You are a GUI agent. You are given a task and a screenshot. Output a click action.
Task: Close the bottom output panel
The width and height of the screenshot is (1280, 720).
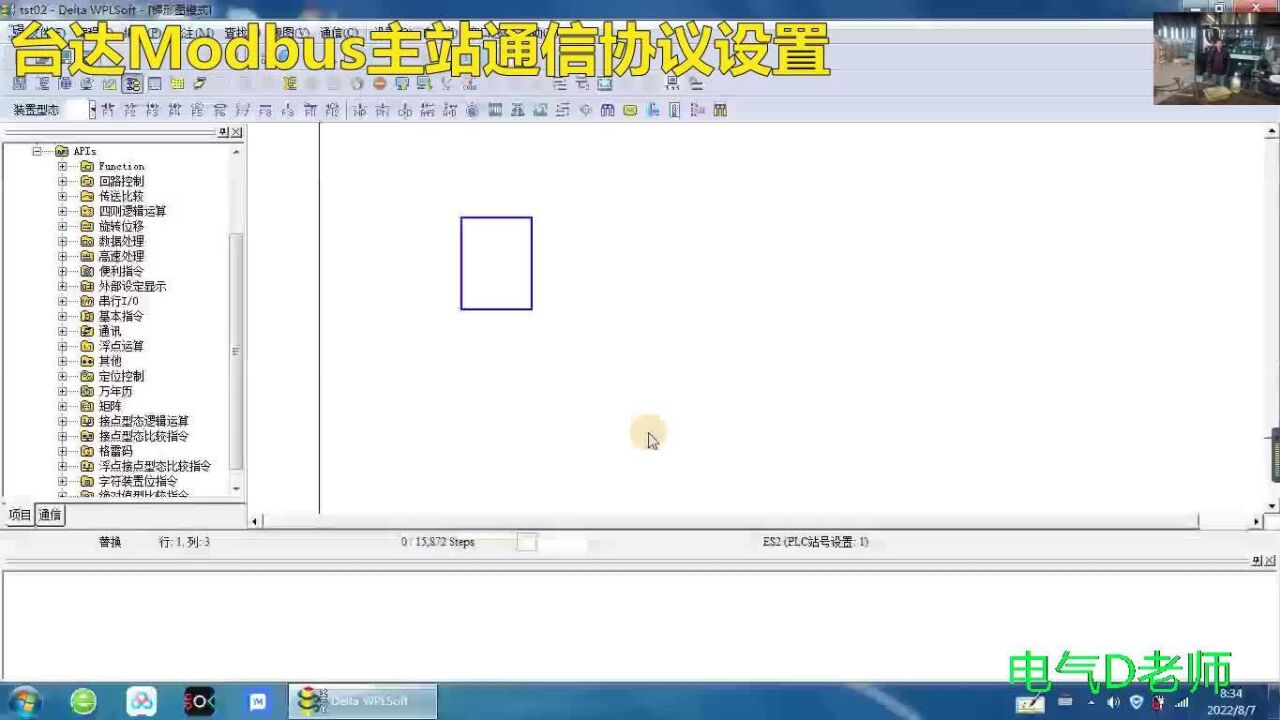tap(1270, 562)
